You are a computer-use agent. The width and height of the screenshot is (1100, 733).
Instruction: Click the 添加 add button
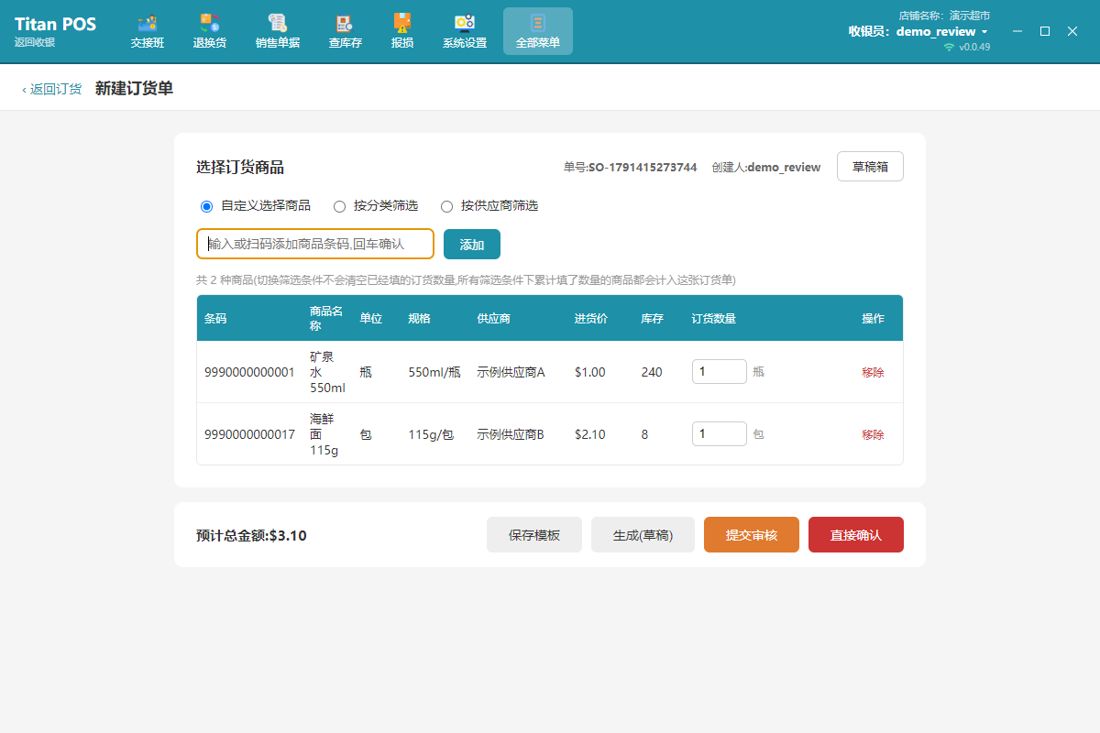coord(472,244)
